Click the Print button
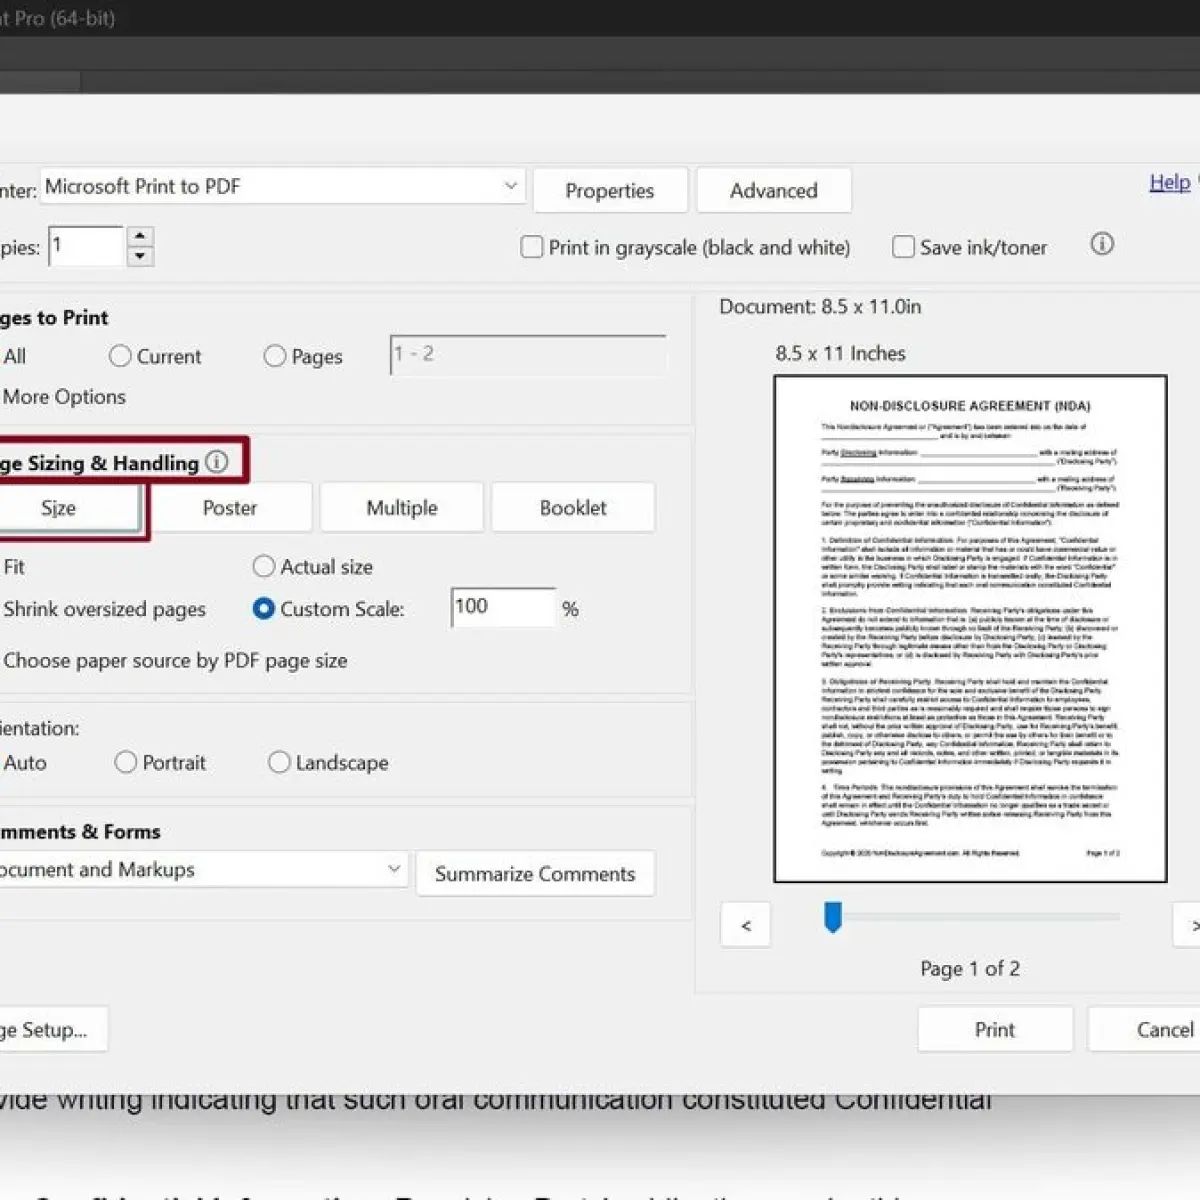 click(995, 1029)
